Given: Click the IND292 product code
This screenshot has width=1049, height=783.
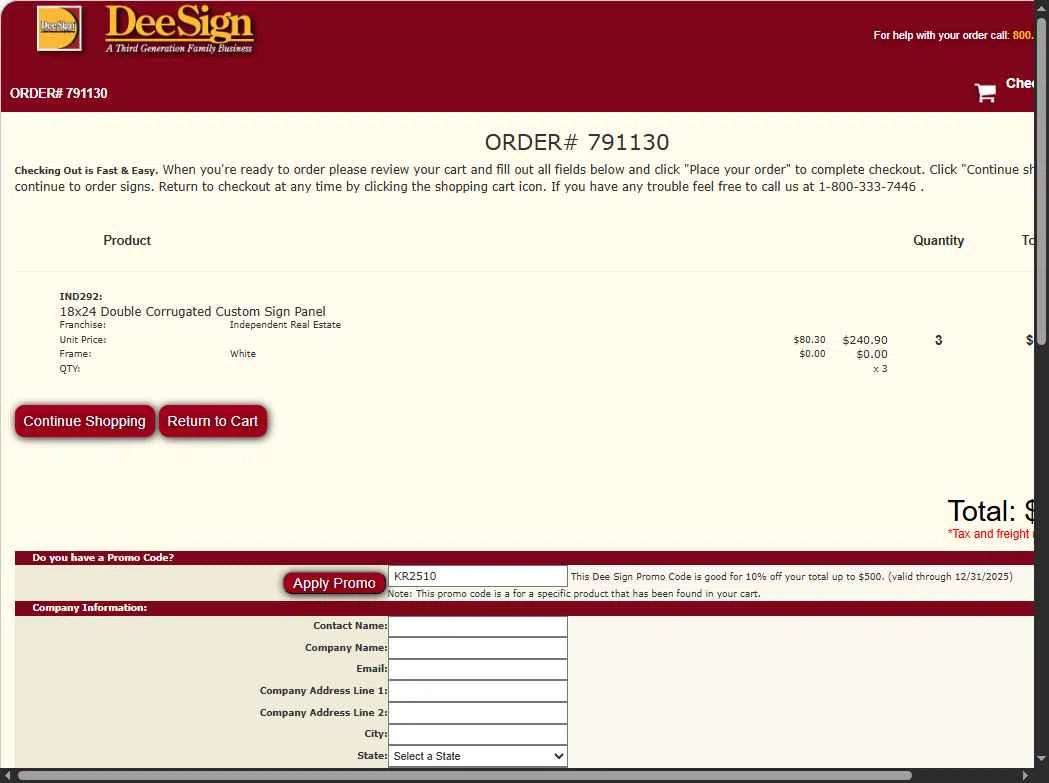Looking at the screenshot, I should pyautogui.click(x=80, y=296).
